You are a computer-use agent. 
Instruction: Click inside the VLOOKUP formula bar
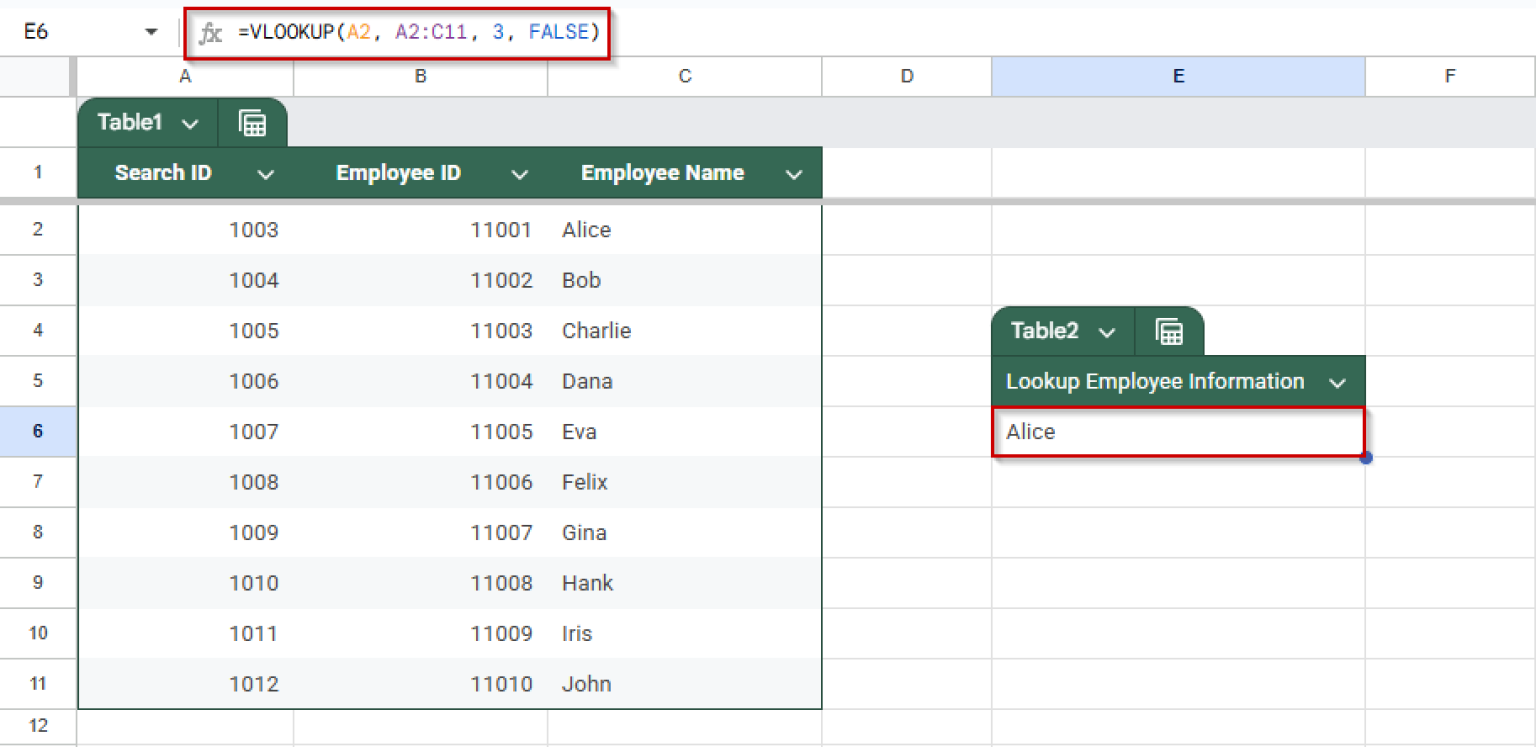[420, 32]
